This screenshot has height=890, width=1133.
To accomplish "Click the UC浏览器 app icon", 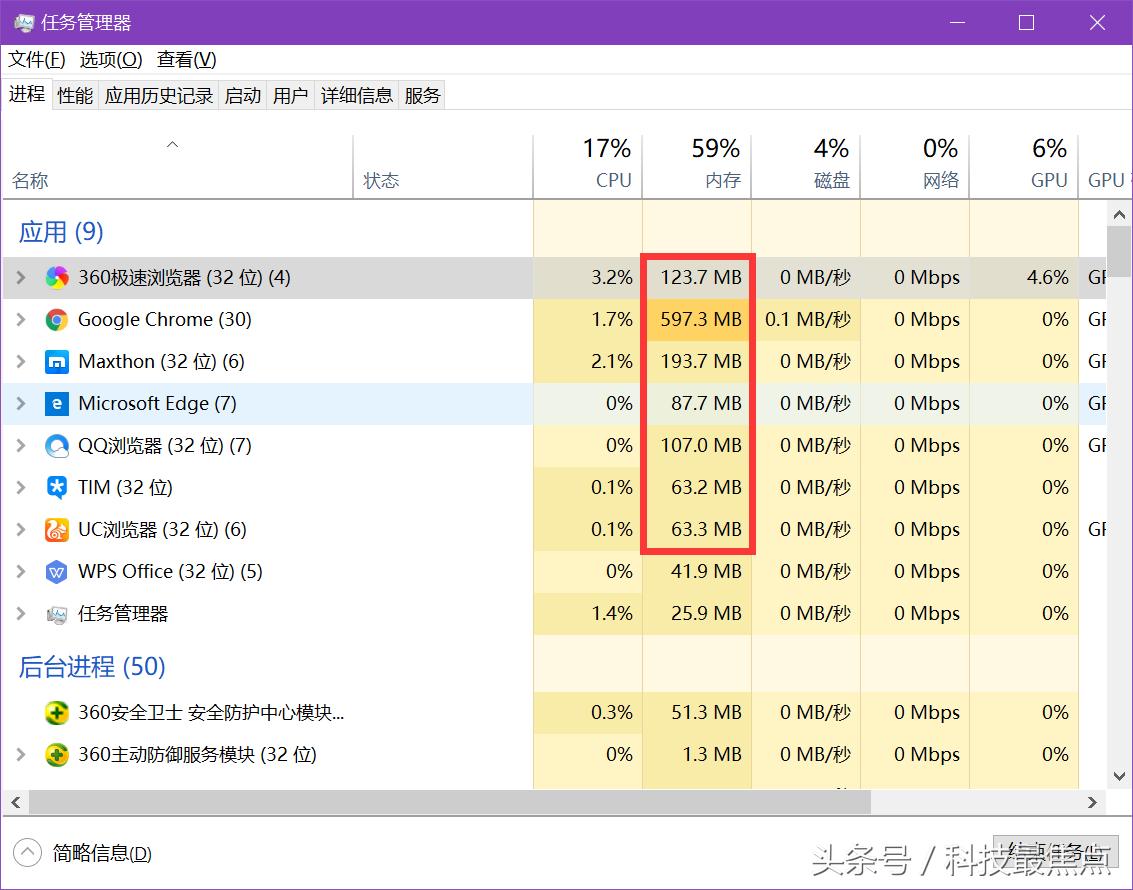I will (58, 529).
